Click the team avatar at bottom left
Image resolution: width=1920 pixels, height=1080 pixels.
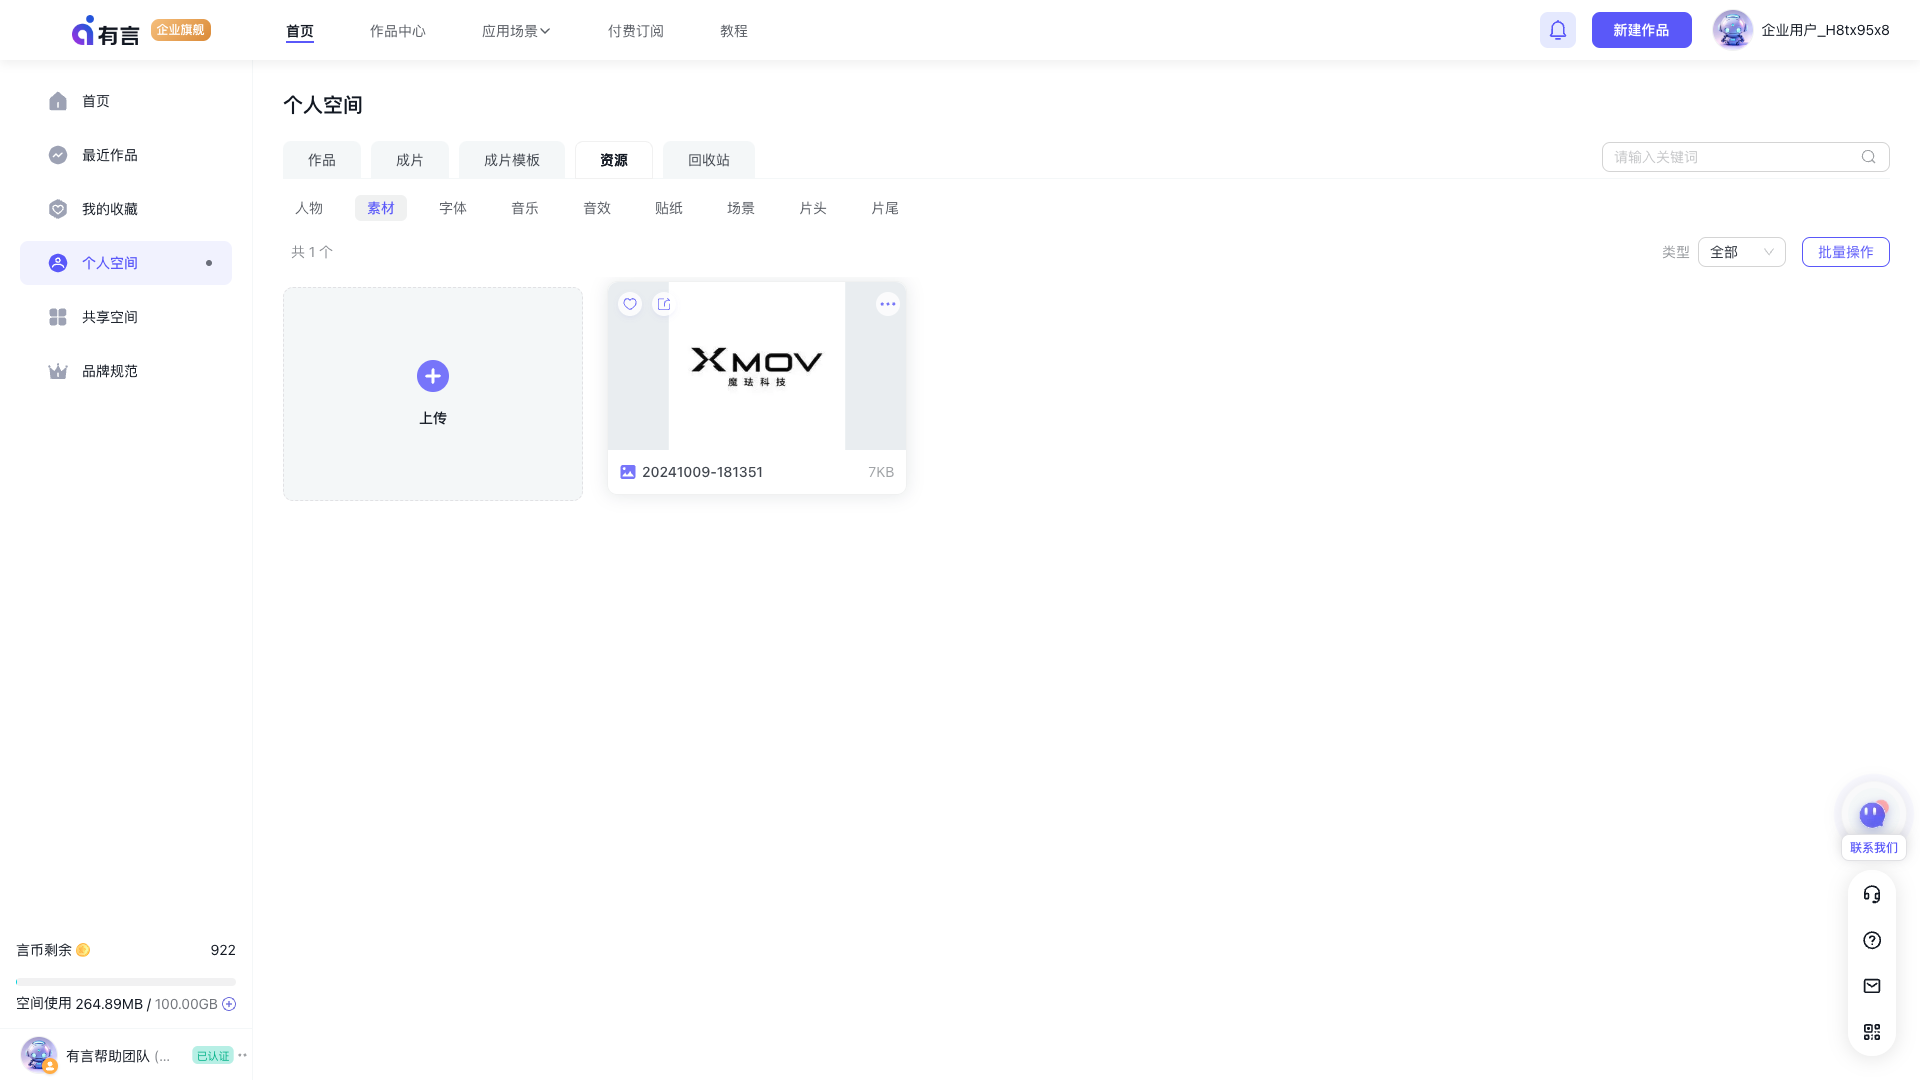[39, 1055]
